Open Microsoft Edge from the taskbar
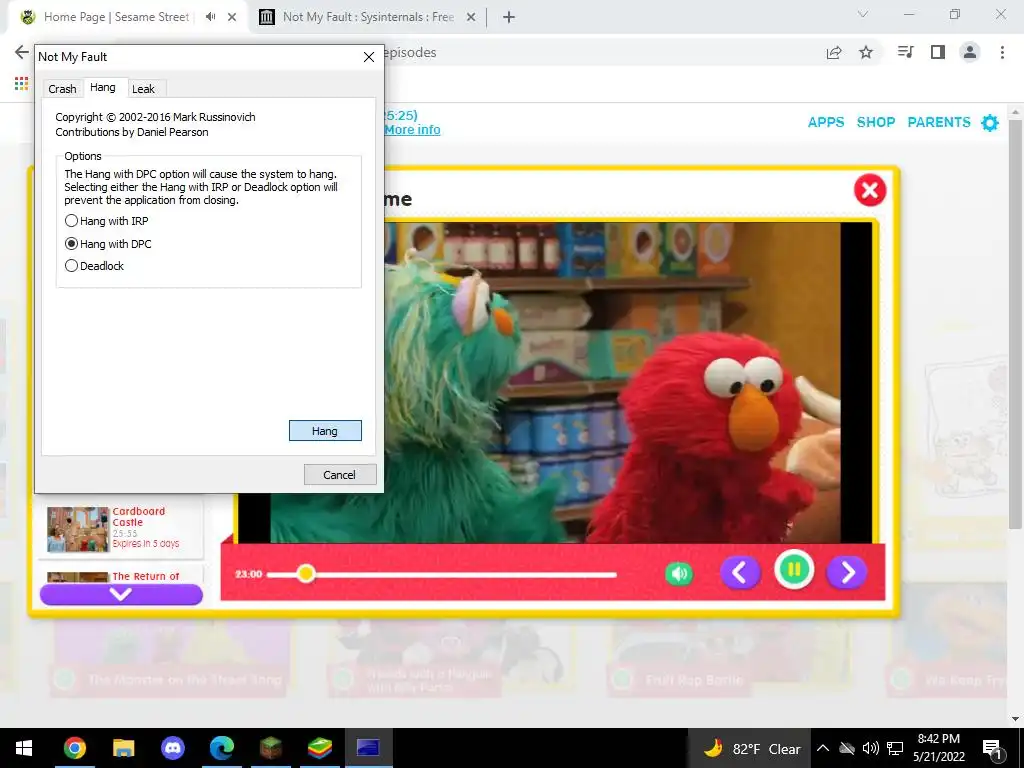Screen dimensions: 1024x768 pos(221,748)
